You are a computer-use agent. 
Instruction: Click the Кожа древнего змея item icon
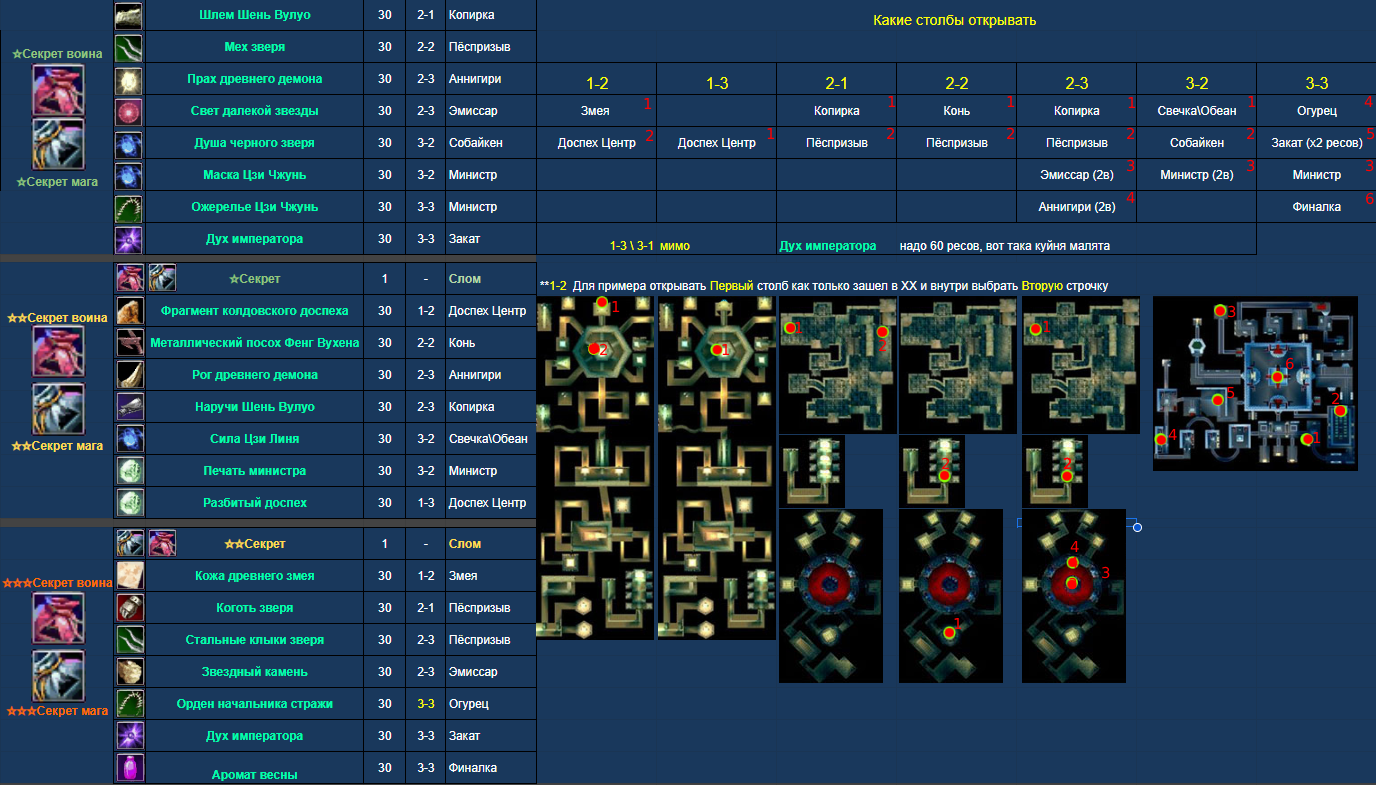click(x=129, y=576)
